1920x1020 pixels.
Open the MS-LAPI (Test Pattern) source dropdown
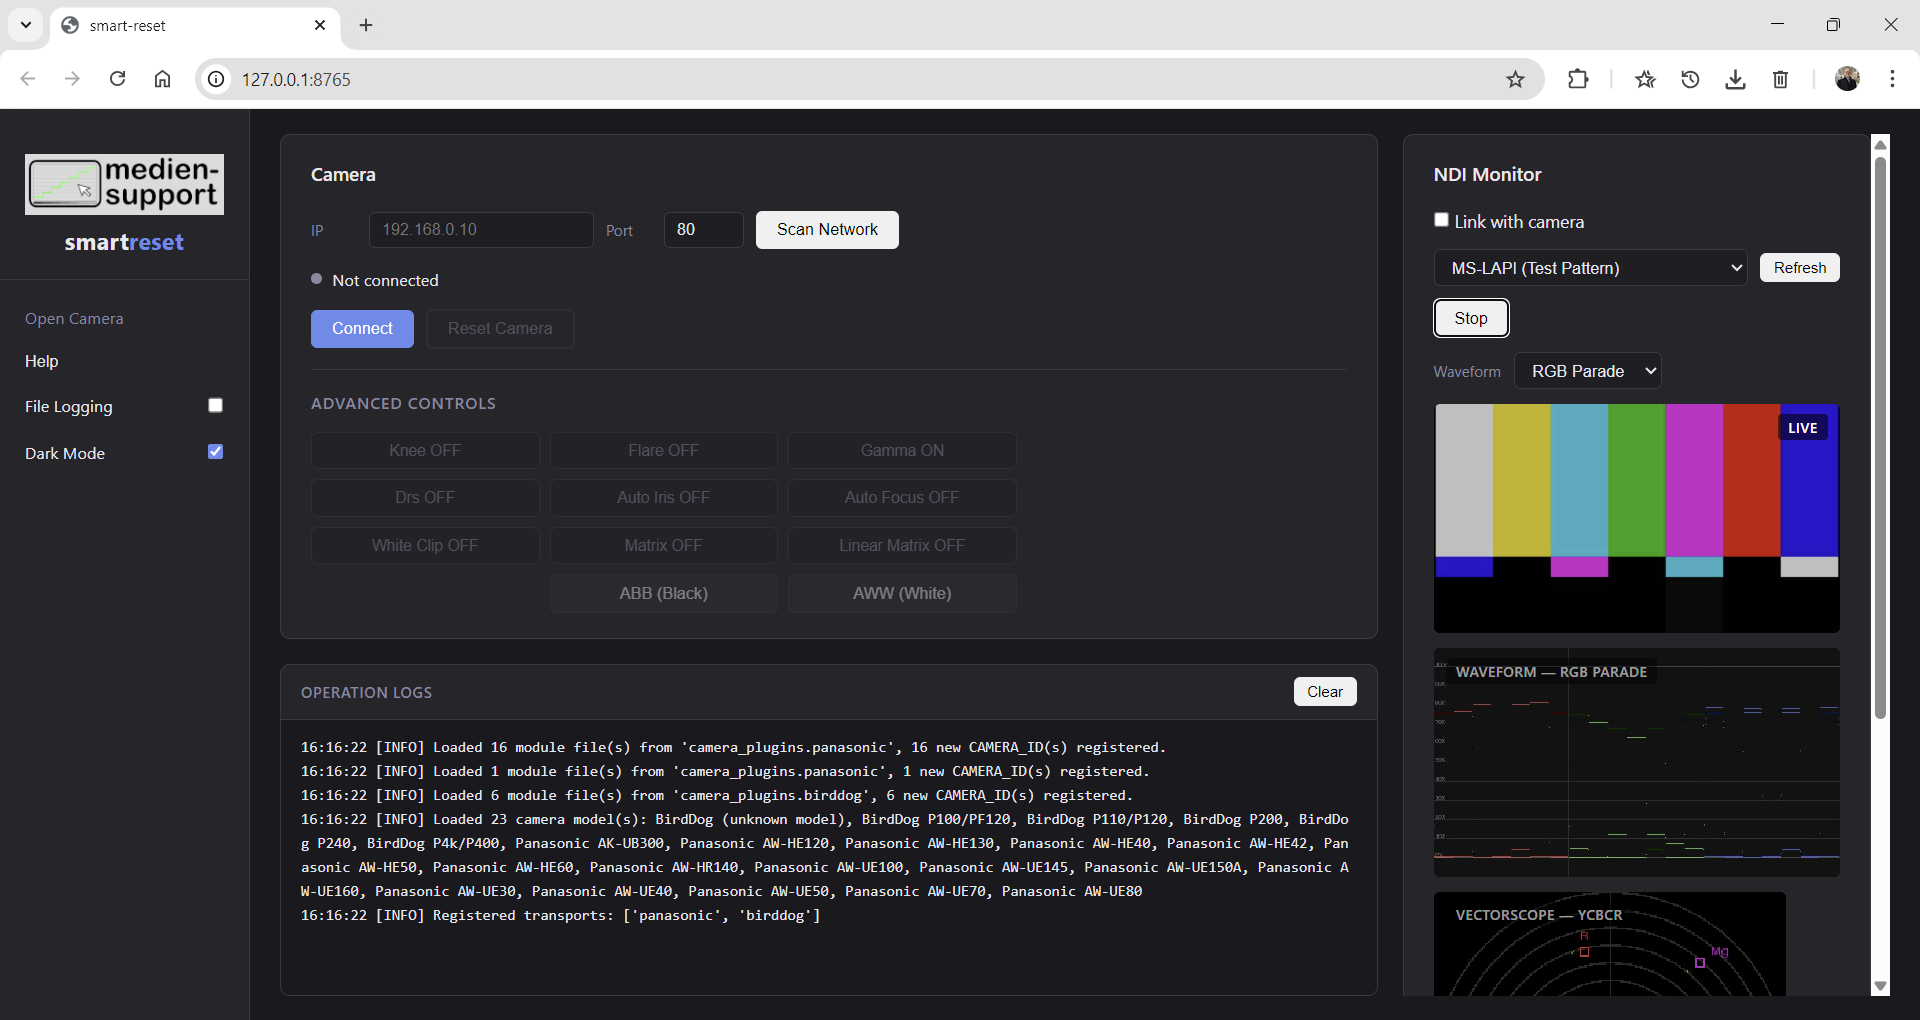pos(1591,267)
